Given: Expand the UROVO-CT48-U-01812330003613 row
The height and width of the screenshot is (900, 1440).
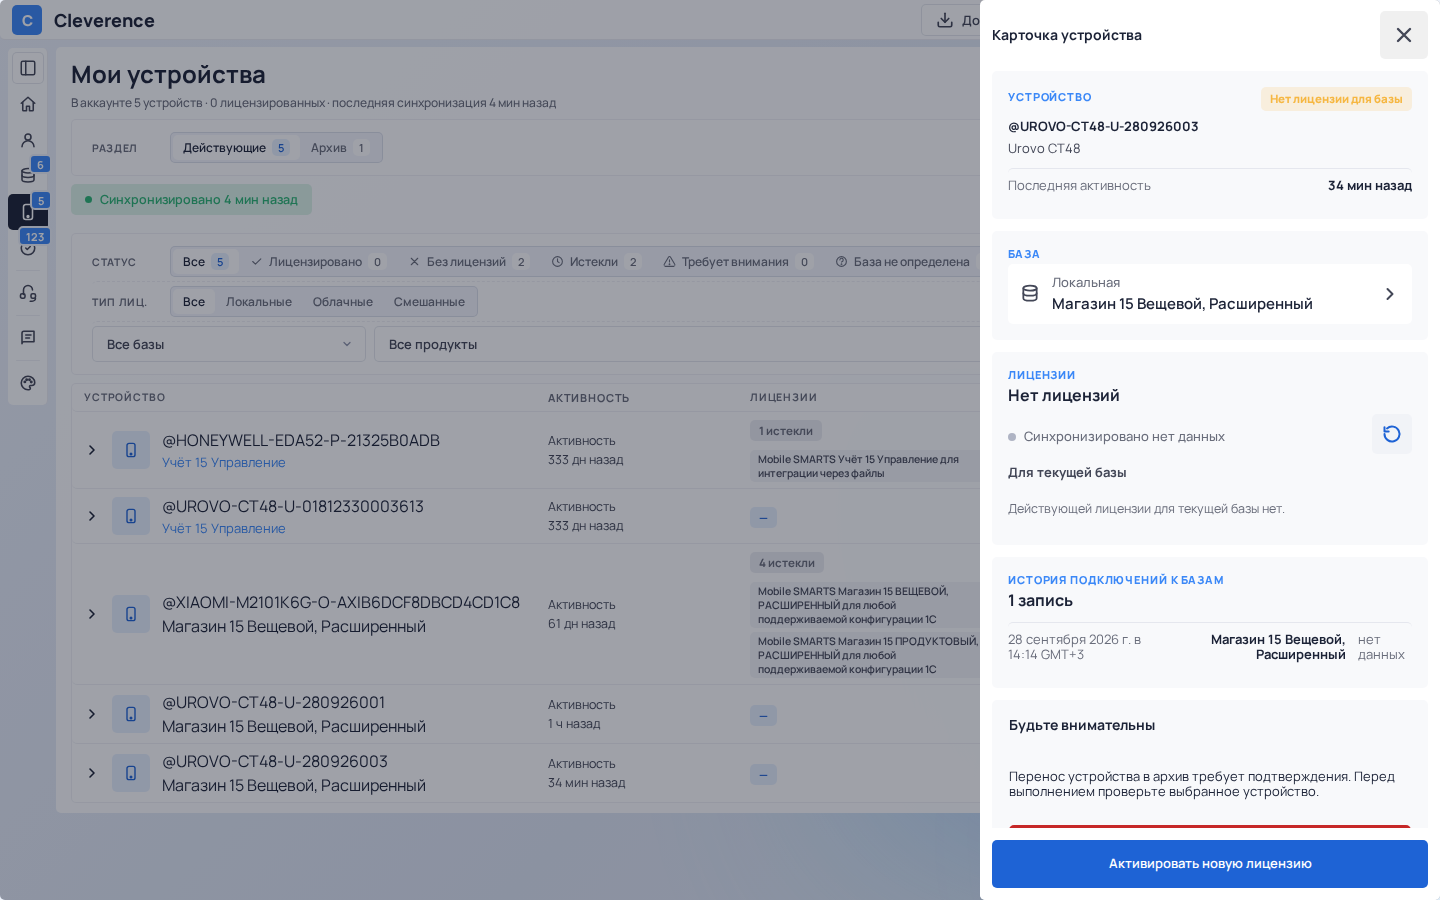Looking at the screenshot, I should [92, 516].
